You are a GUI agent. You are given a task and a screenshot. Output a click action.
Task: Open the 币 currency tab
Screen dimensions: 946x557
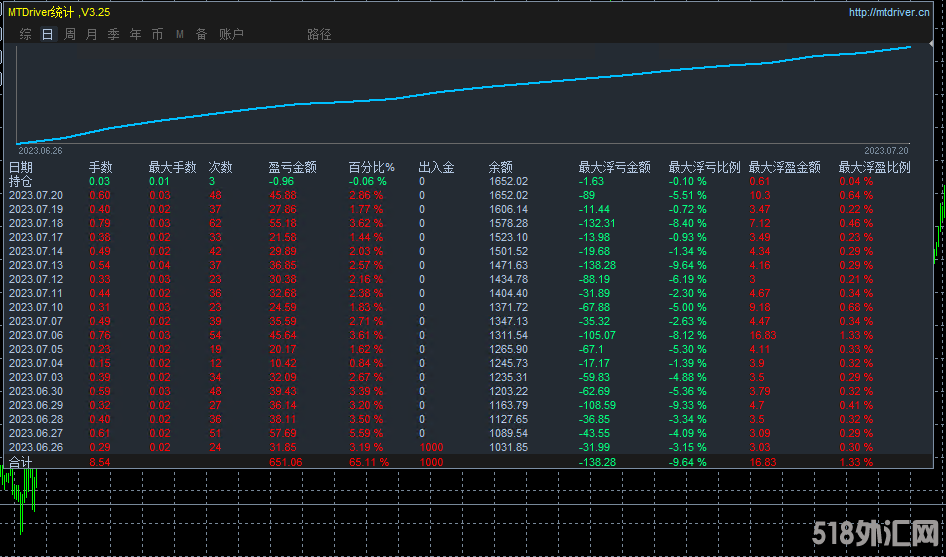(157, 34)
